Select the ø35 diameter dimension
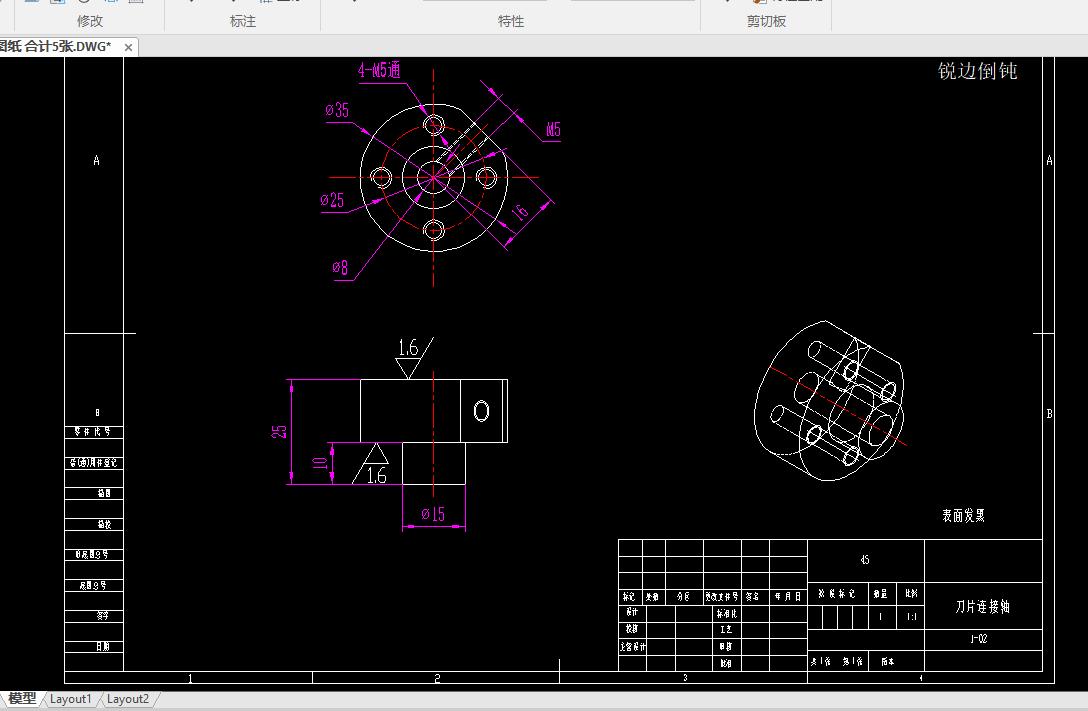The image size is (1088, 711). tap(337, 110)
